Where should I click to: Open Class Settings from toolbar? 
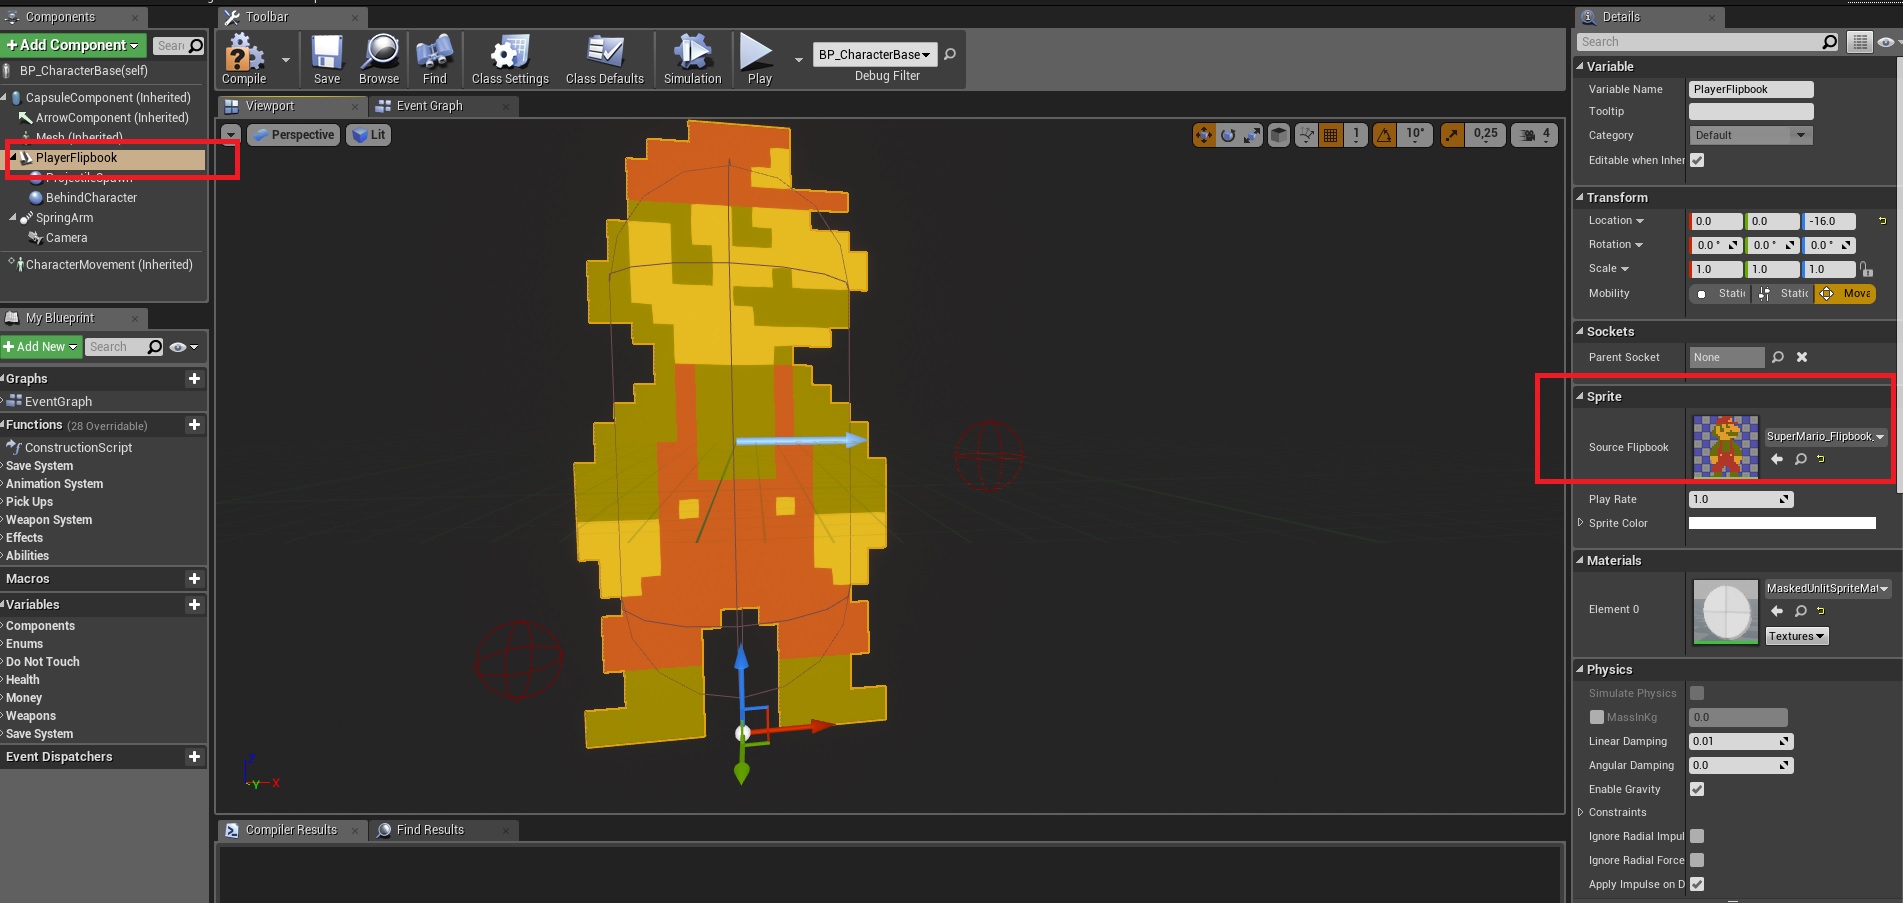510,57
